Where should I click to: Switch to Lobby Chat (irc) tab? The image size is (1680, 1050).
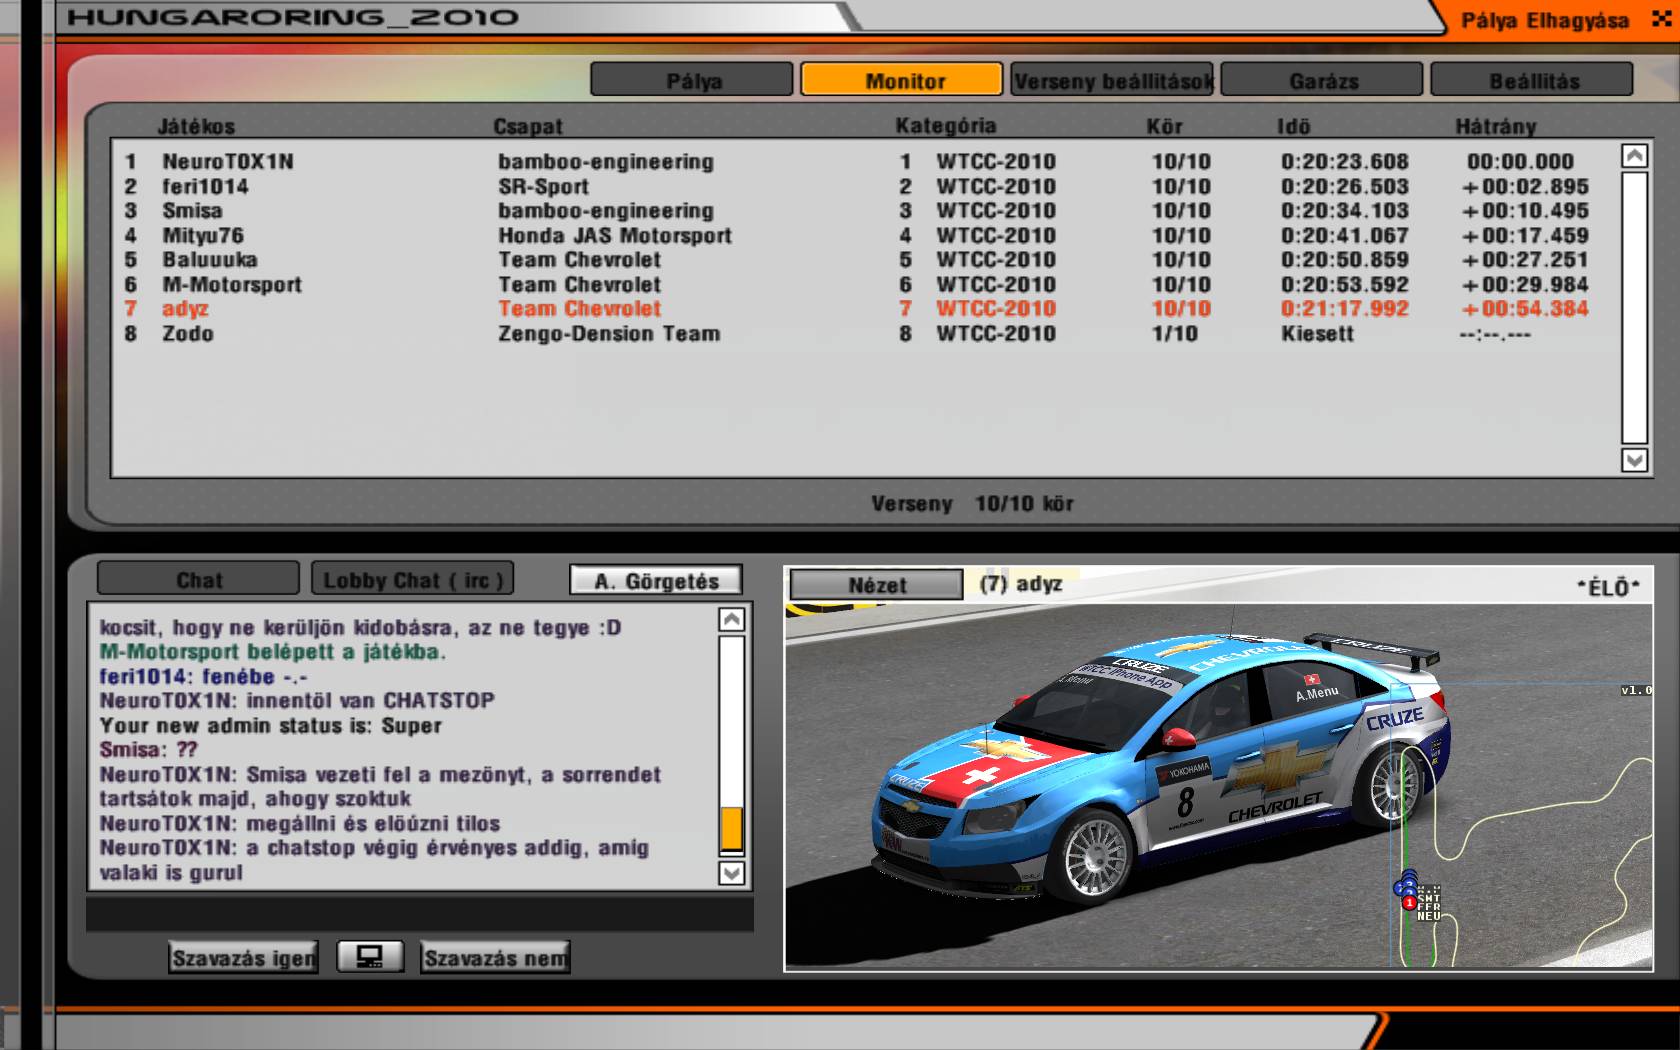coord(413,579)
